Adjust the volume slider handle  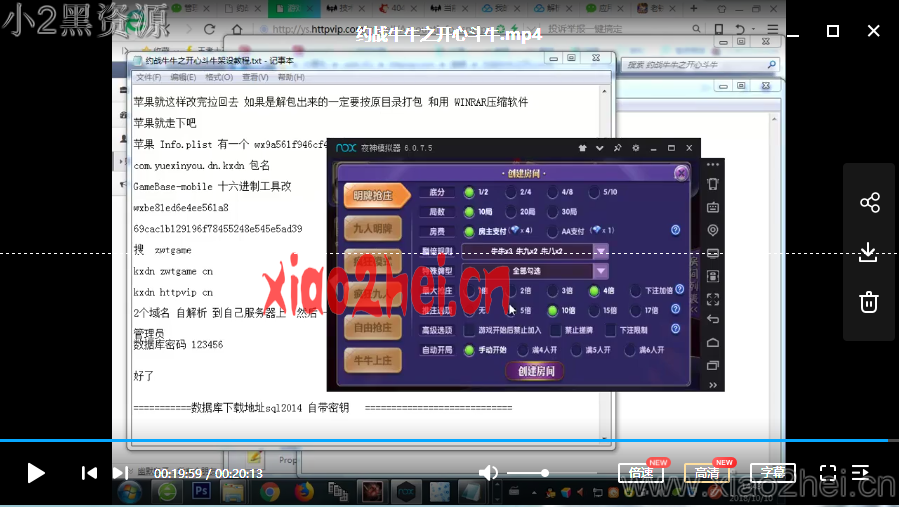pyautogui.click(x=545, y=473)
